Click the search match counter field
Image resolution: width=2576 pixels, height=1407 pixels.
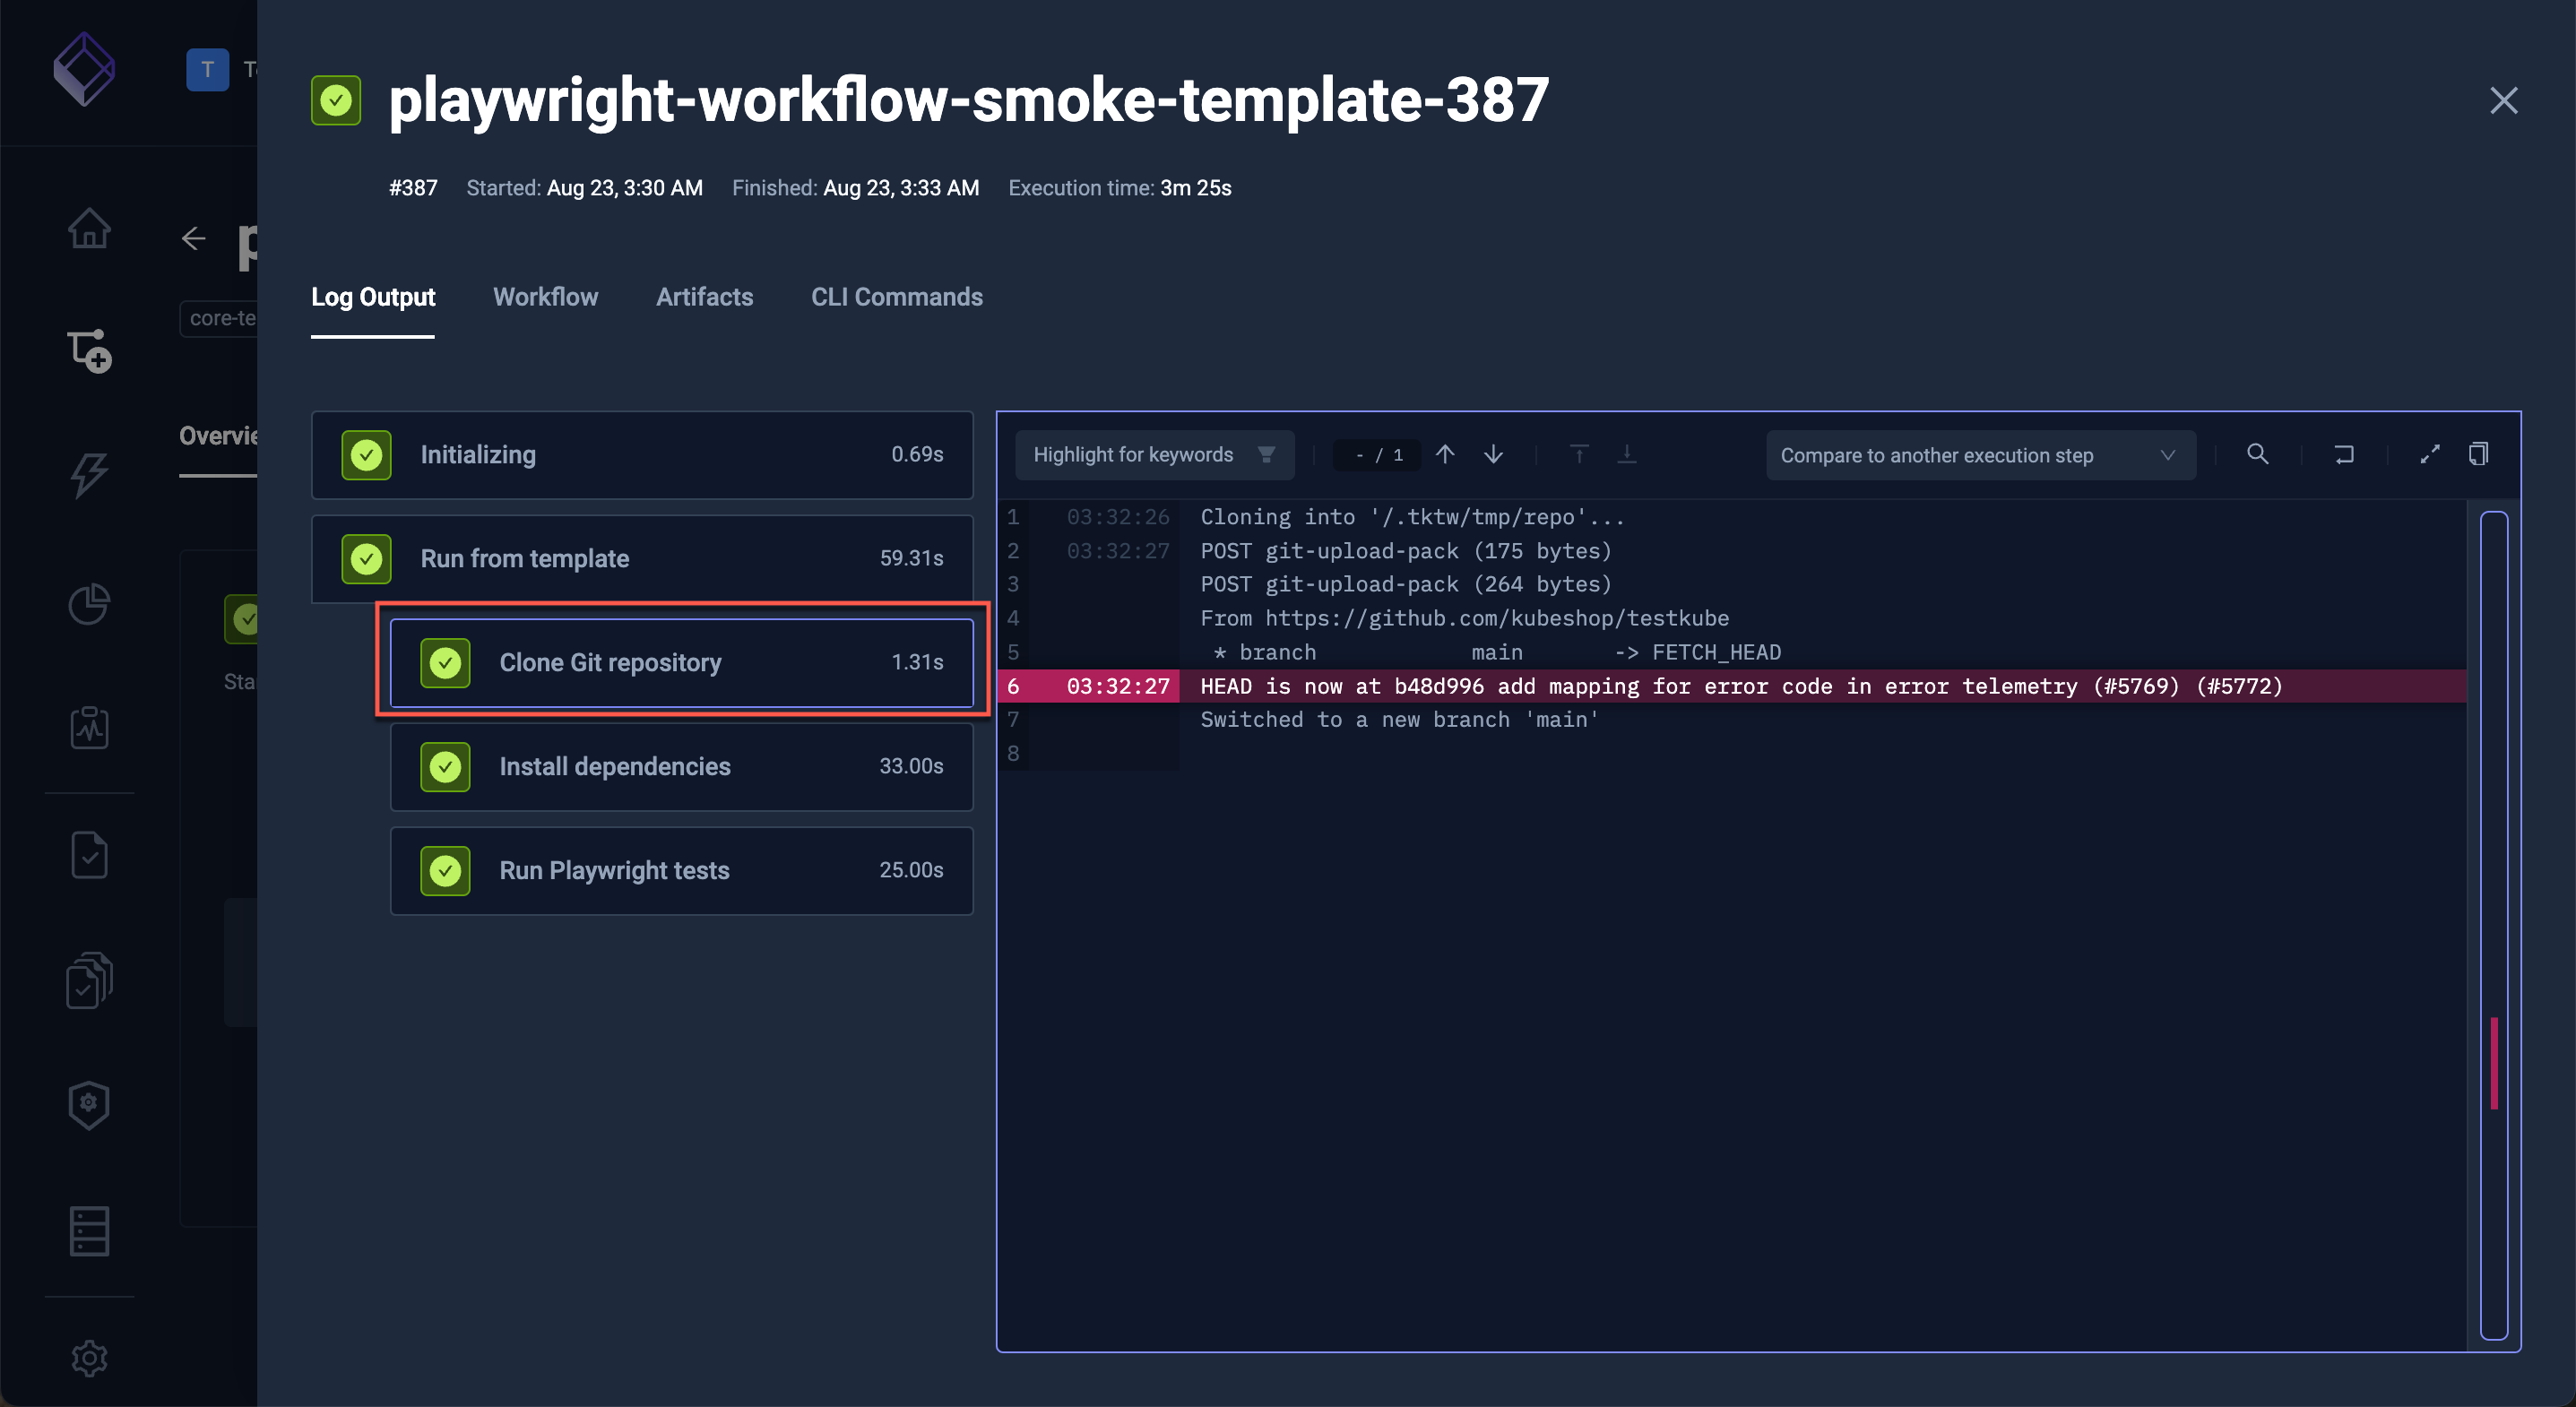tap(1376, 454)
